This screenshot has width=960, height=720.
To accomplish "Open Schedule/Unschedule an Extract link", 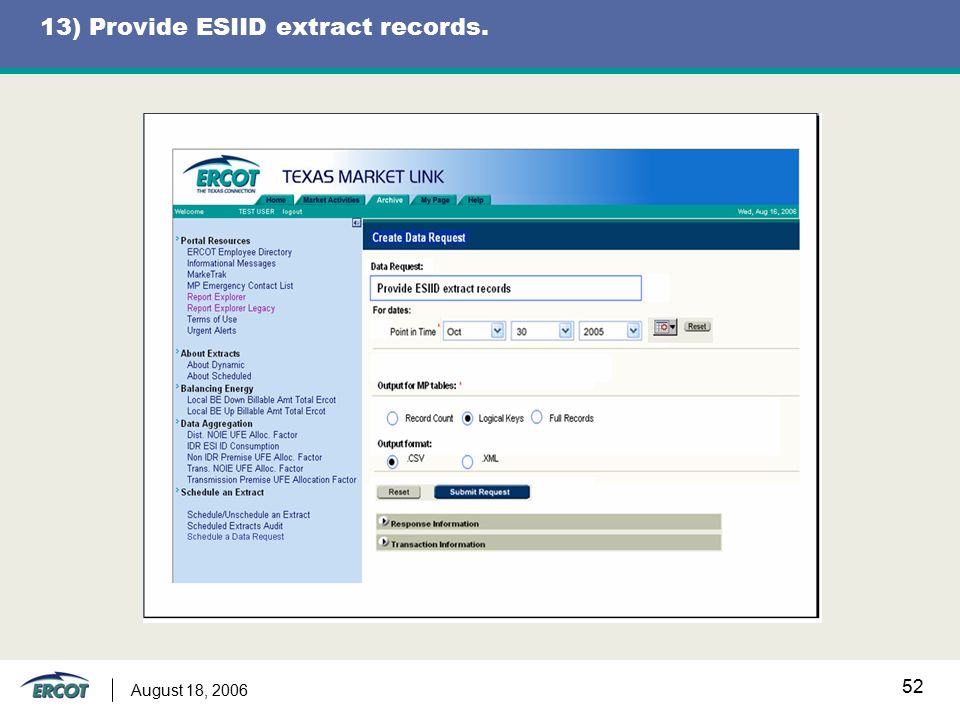I will coord(249,515).
